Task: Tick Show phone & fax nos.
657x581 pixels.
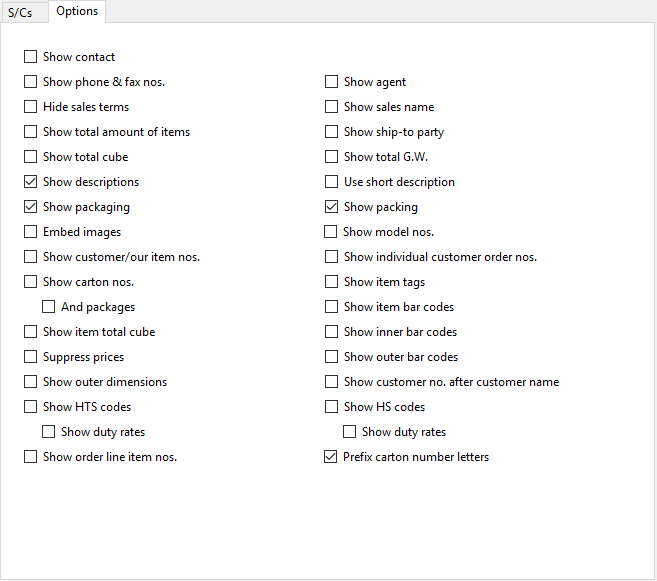Action: [x=30, y=82]
